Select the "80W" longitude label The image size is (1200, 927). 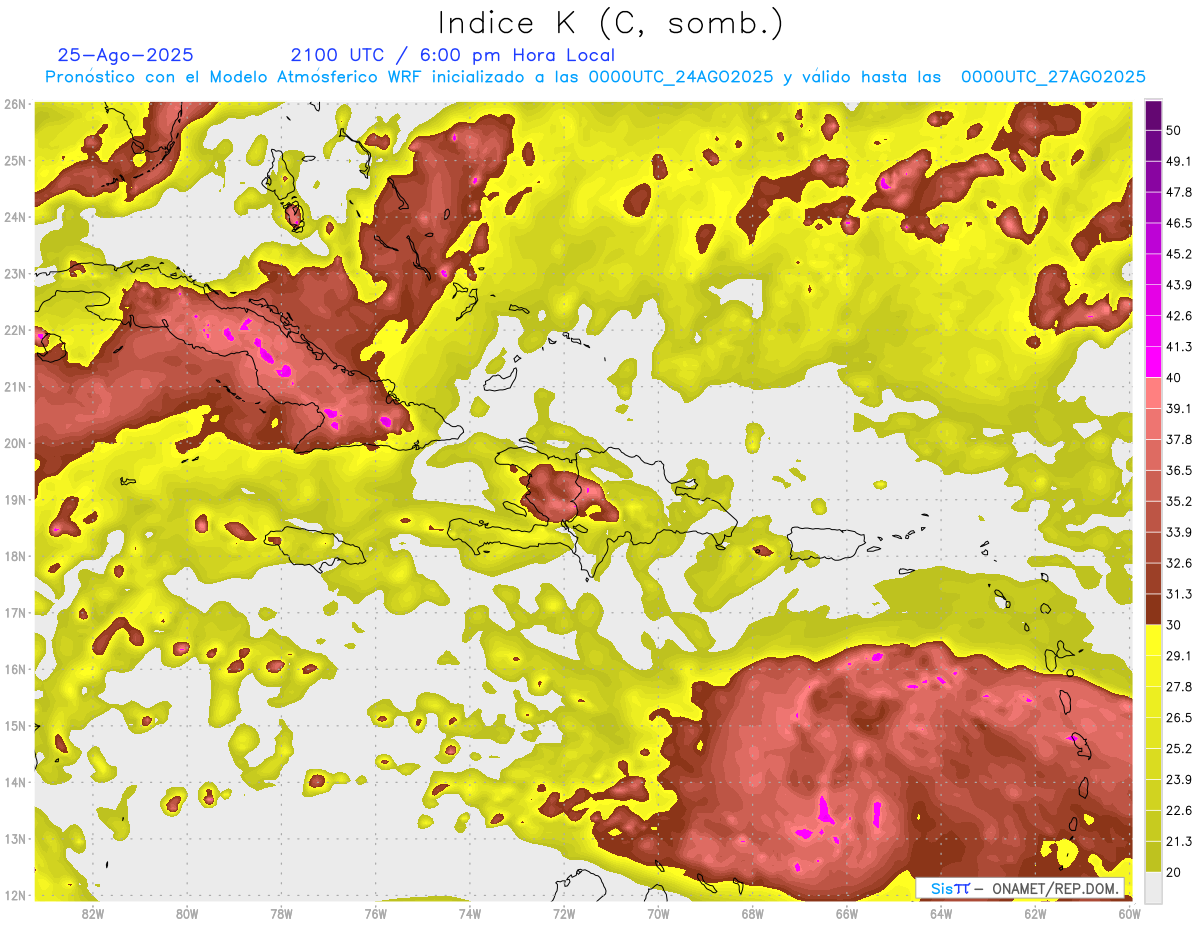pyautogui.click(x=186, y=913)
